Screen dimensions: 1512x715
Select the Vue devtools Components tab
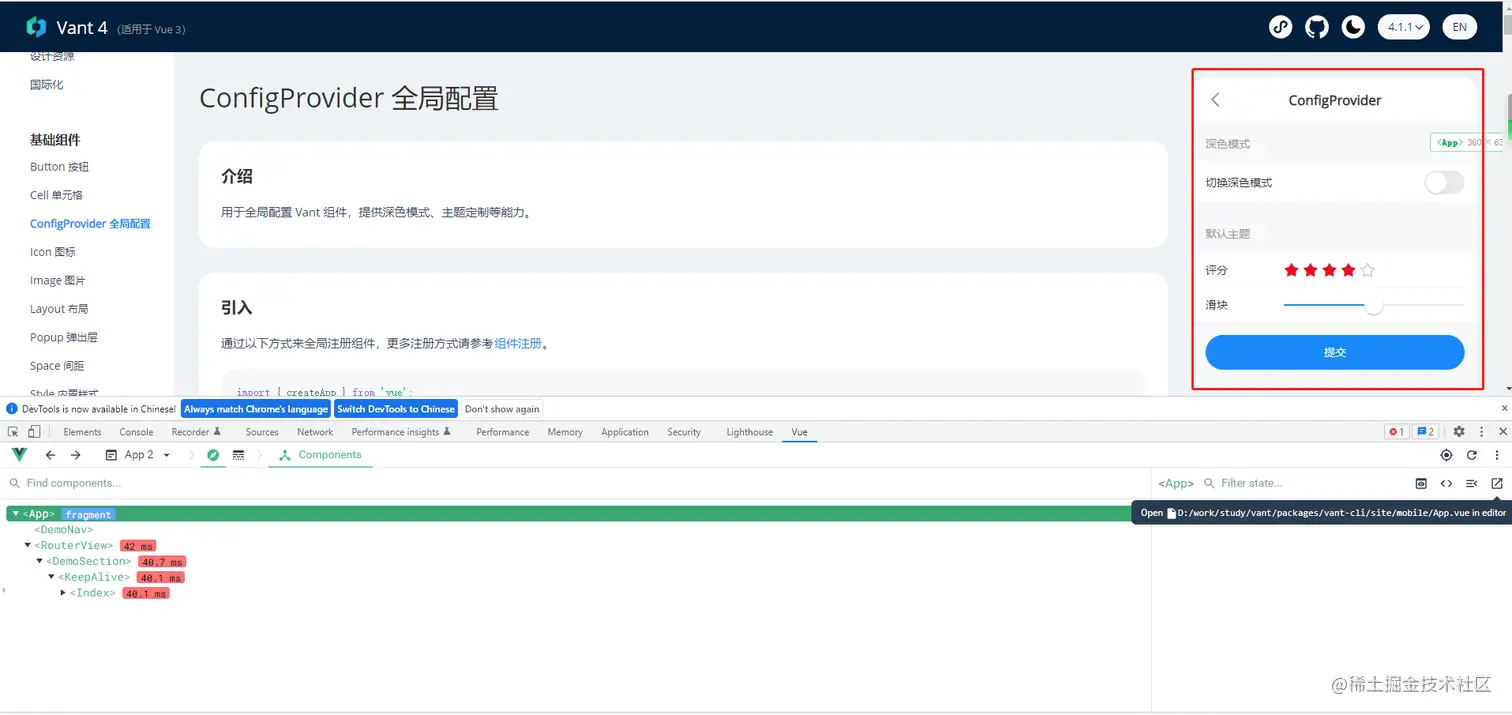pyautogui.click(x=321, y=455)
